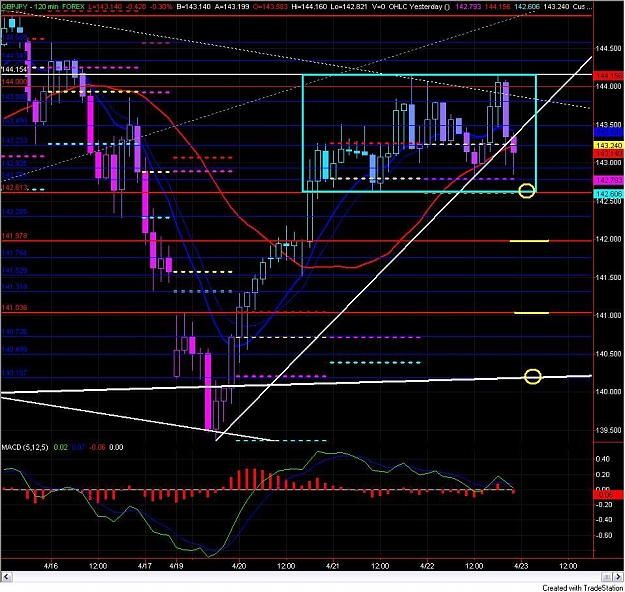Click the white 144.154 level label at left

(15, 70)
